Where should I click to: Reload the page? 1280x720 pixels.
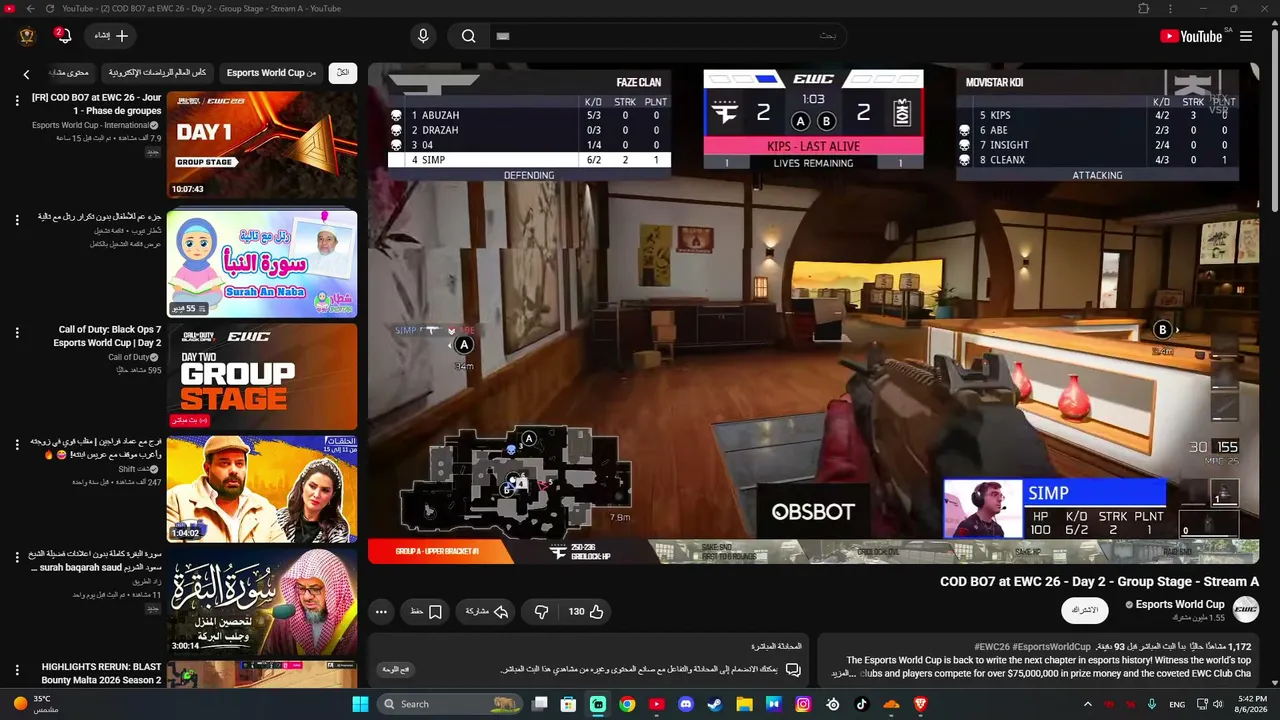point(50,9)
